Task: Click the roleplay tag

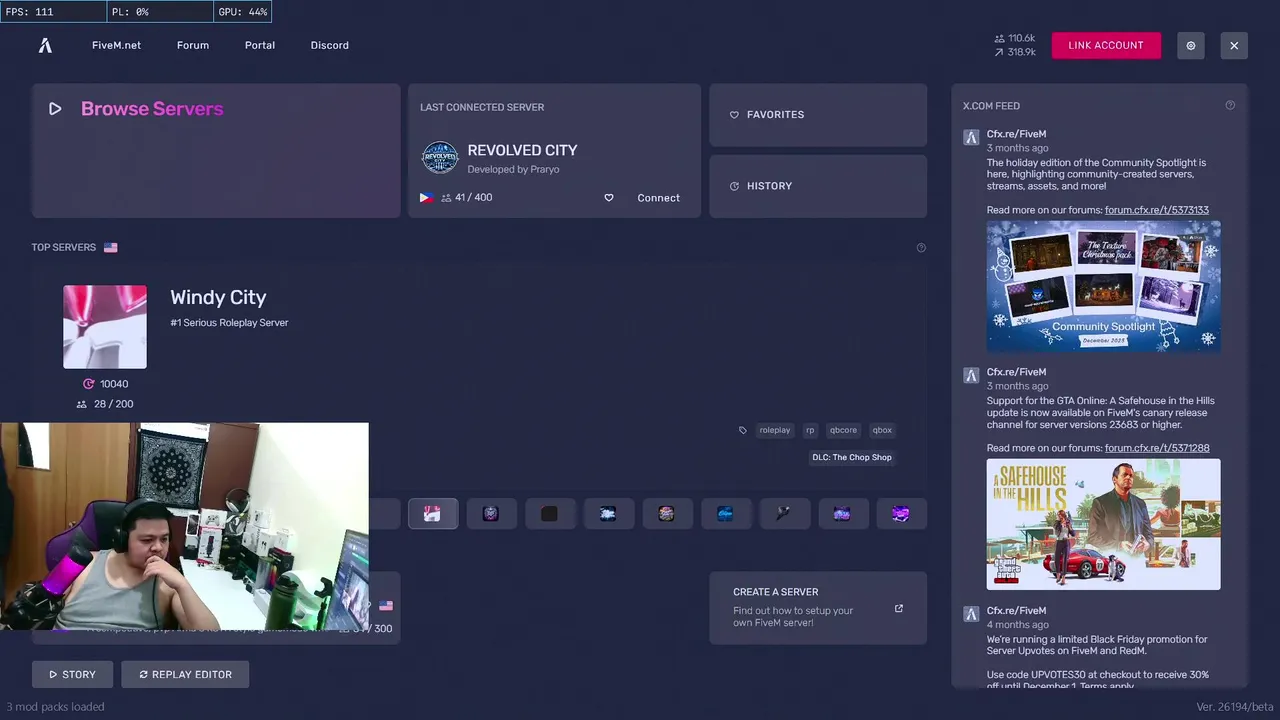Action: click(775, 430)
